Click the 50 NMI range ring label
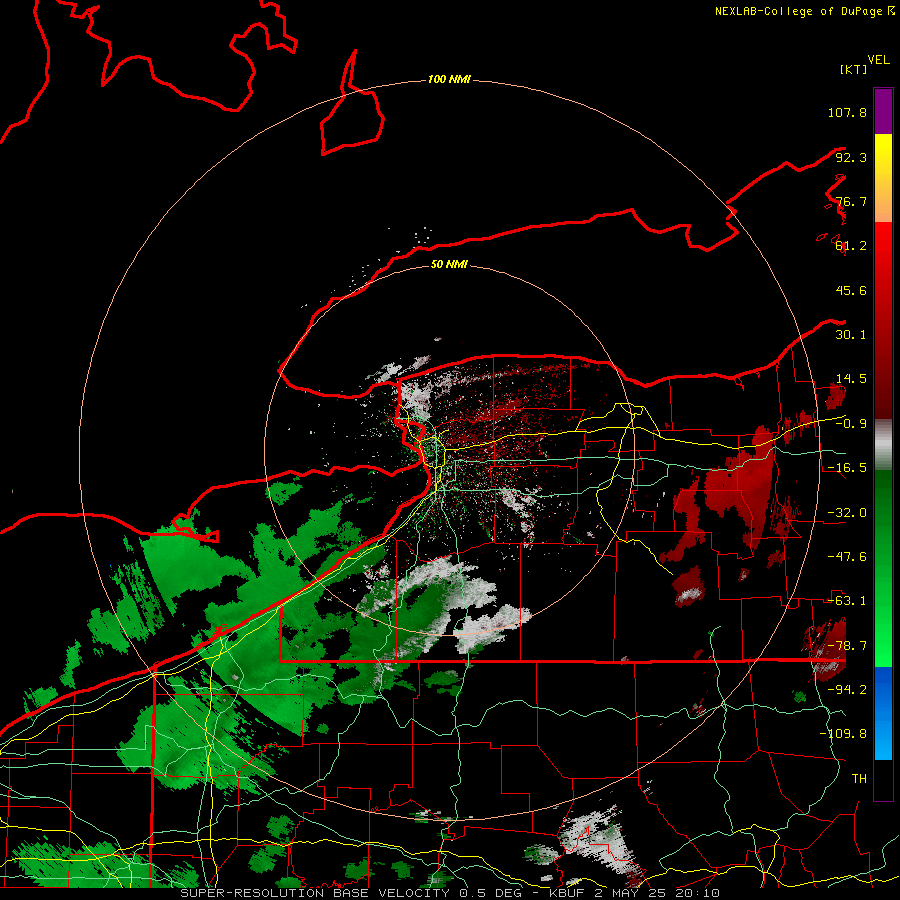Screen dimensions: 900x900 pos(449,265)
